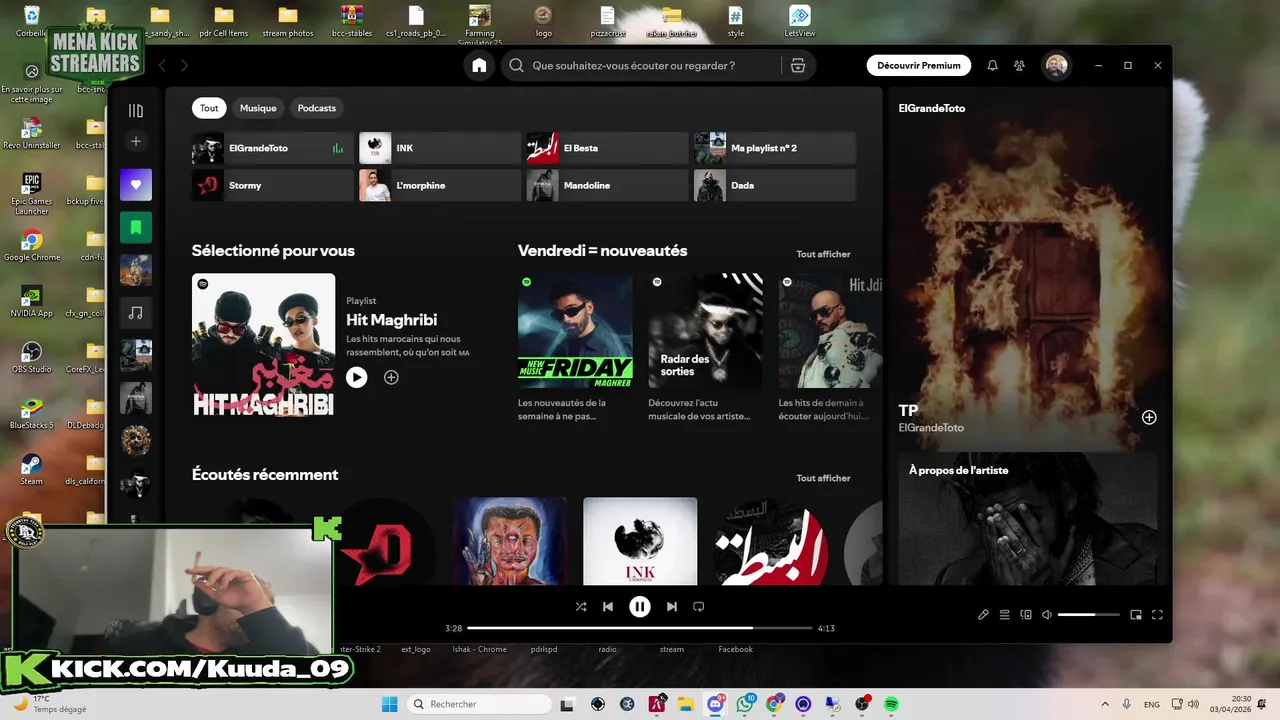Select the Musique filter chip
This screenshot has width=1280, height=720.
tap(258, 108)
